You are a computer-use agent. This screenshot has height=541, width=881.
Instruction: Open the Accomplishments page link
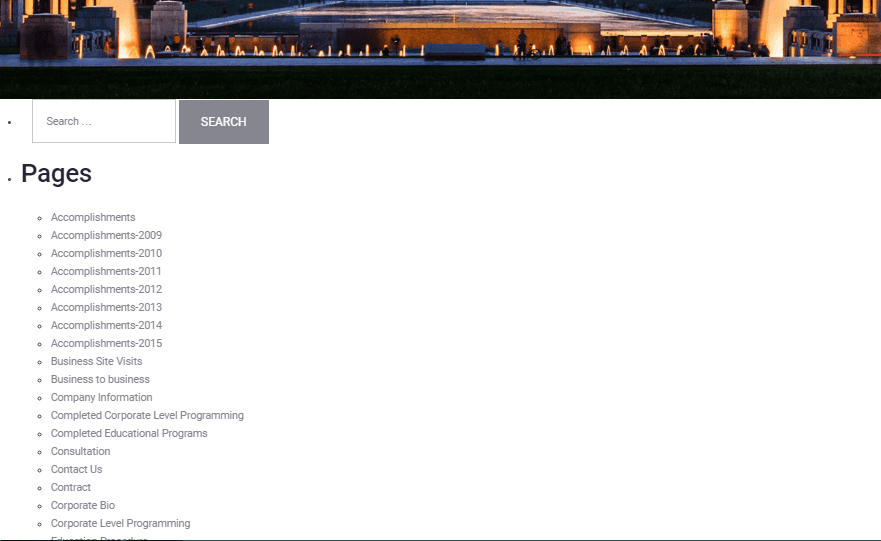93,217
